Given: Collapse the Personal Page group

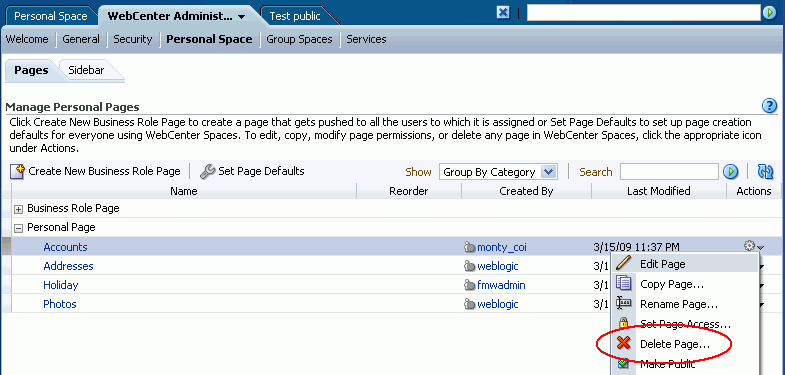Looking at the screenshot, I should (19, 228).
